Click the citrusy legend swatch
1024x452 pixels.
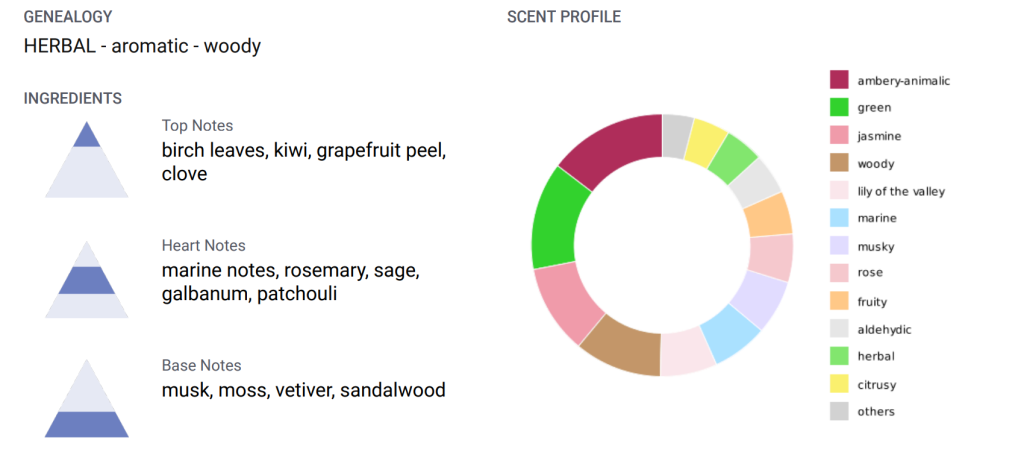[x=839, y=383]
